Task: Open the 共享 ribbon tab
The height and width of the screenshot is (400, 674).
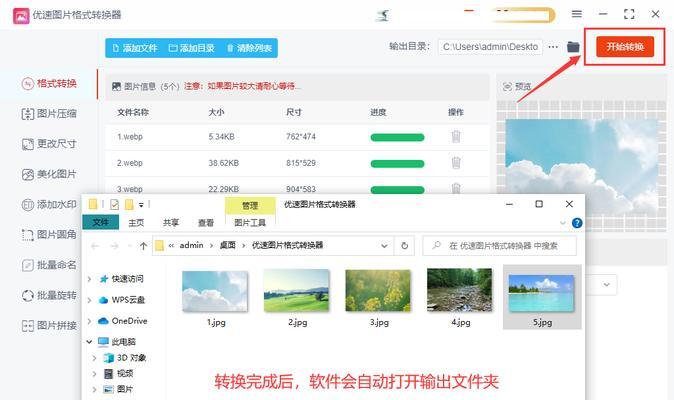Action: 171,223
